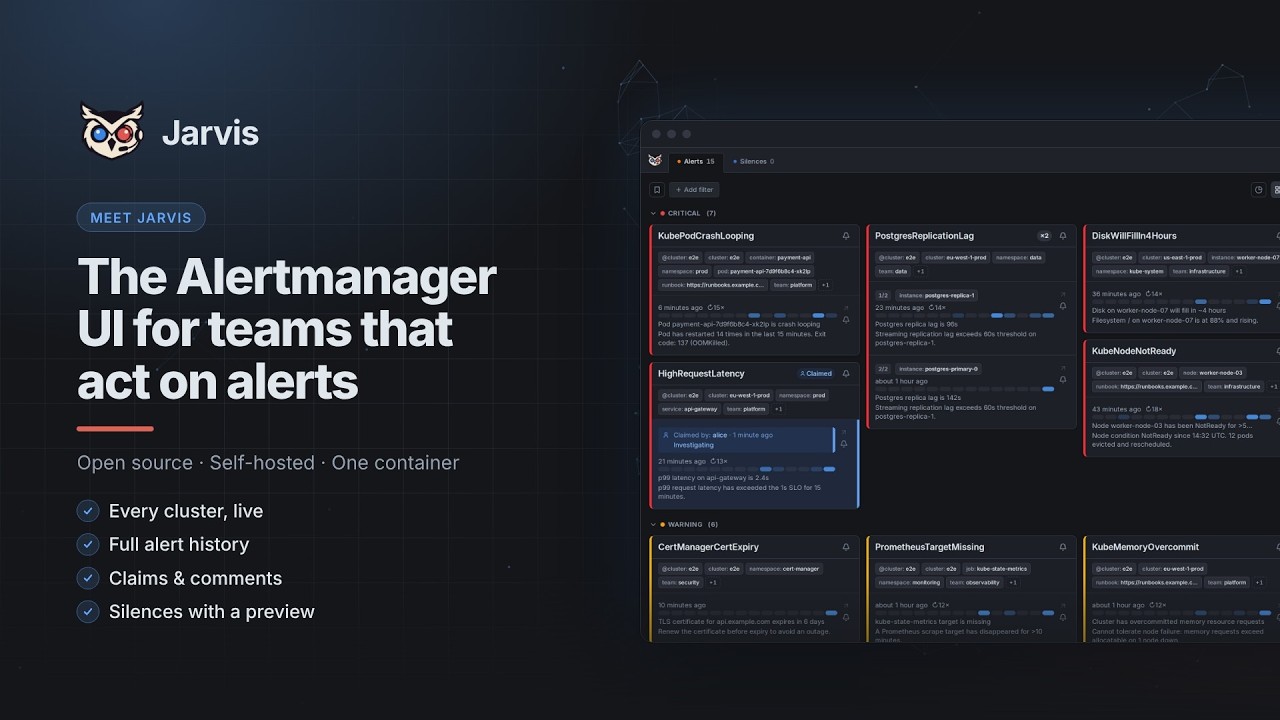Click the KubePodCrashLooping alert title
Image resolution: width=1280 pixels, height=720 pixels.
(x=706, y=236)
